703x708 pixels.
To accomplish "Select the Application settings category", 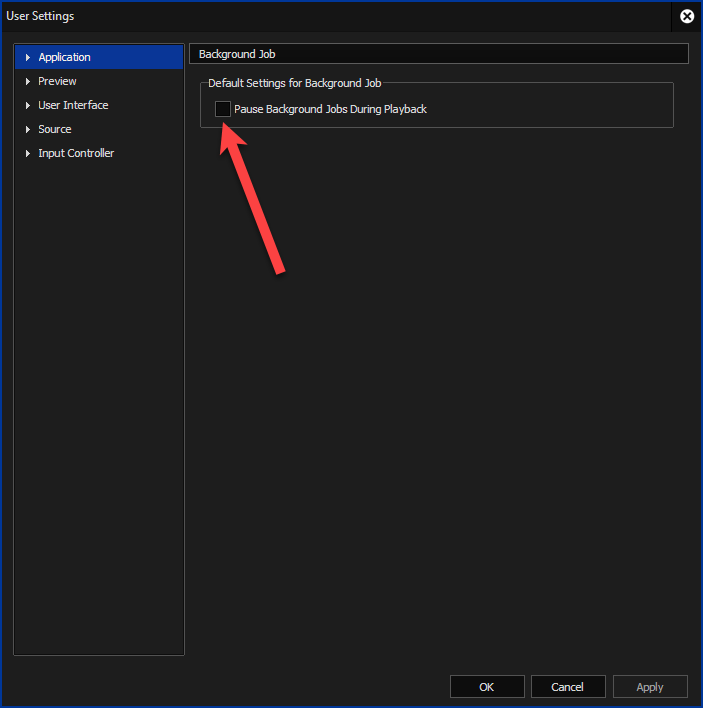I will (64, 57).
